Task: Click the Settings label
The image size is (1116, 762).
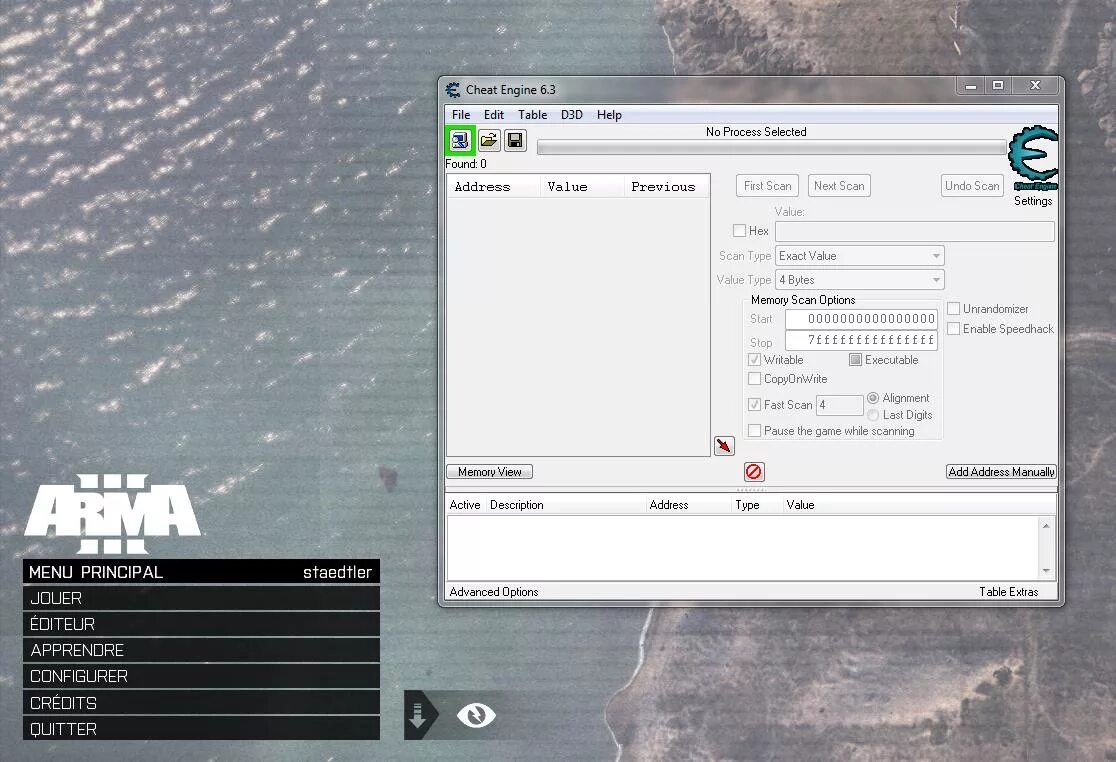Action: [1033, 201]
